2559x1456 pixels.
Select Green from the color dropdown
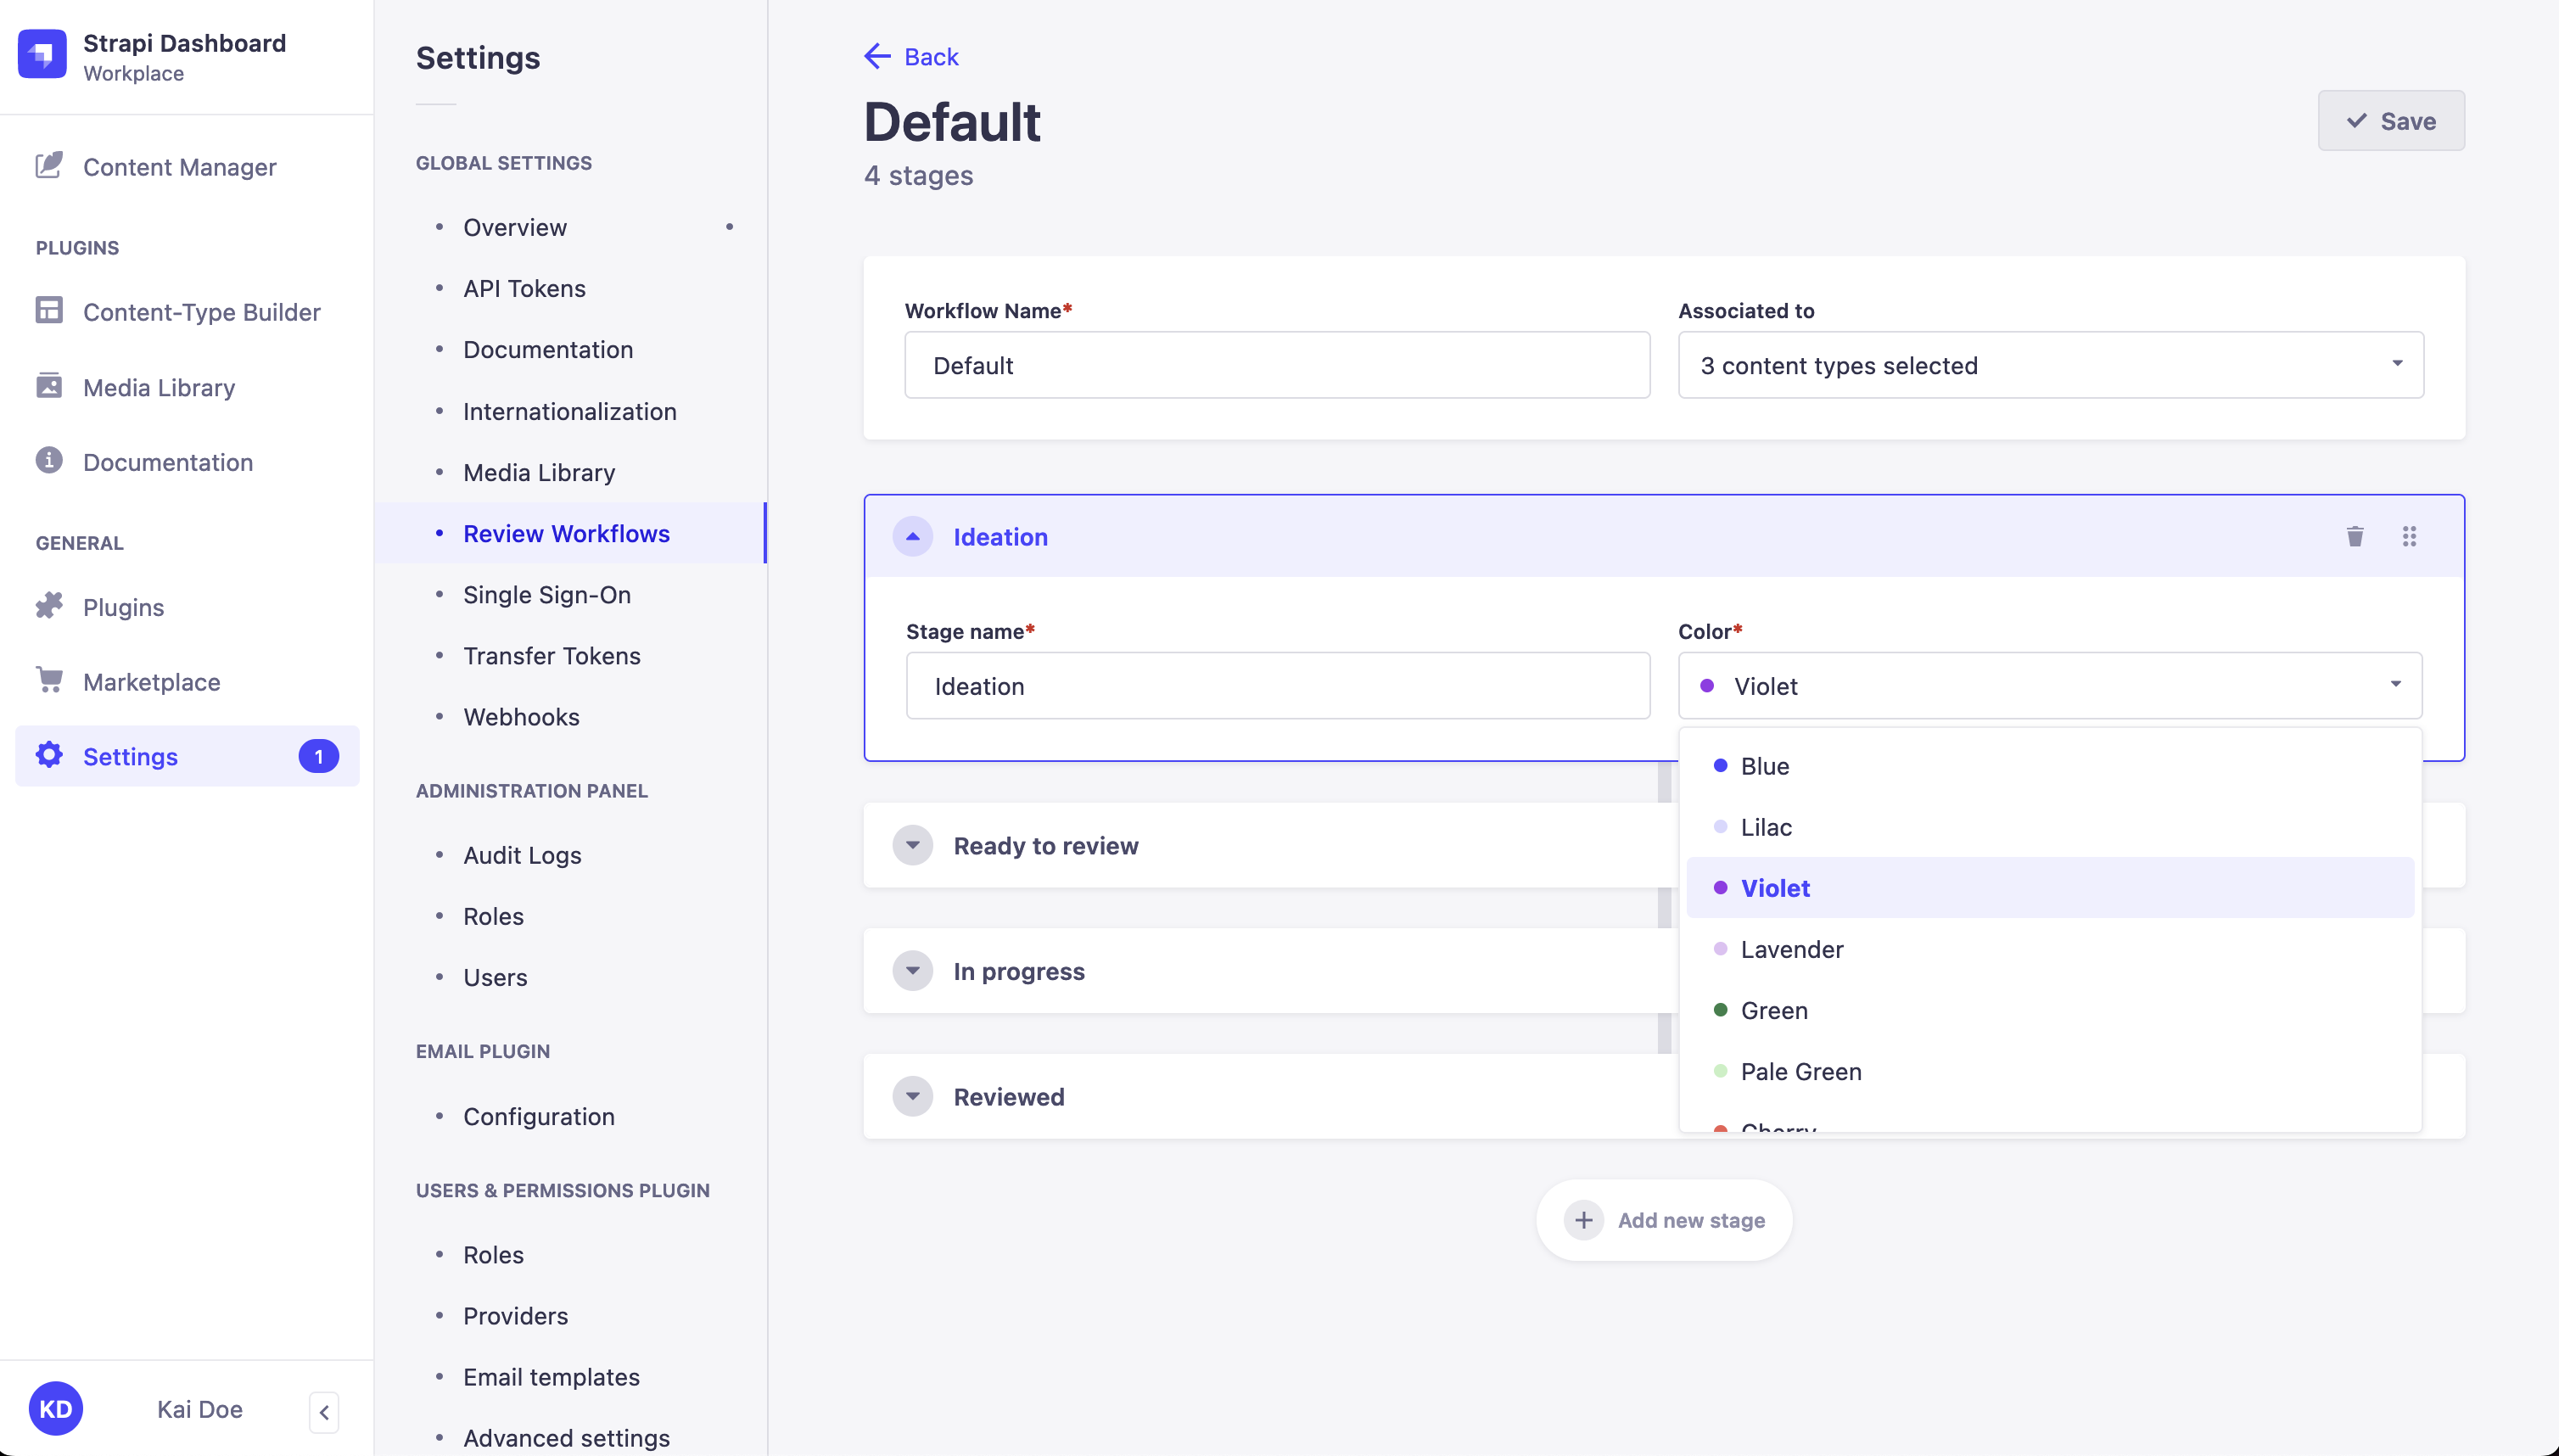[x=1775, y=1010]
